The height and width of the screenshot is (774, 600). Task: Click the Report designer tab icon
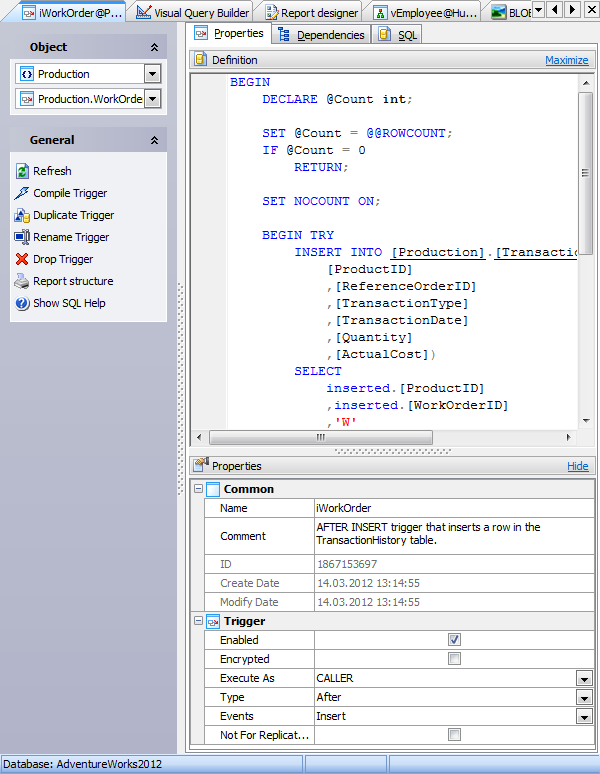click(272, 12)
